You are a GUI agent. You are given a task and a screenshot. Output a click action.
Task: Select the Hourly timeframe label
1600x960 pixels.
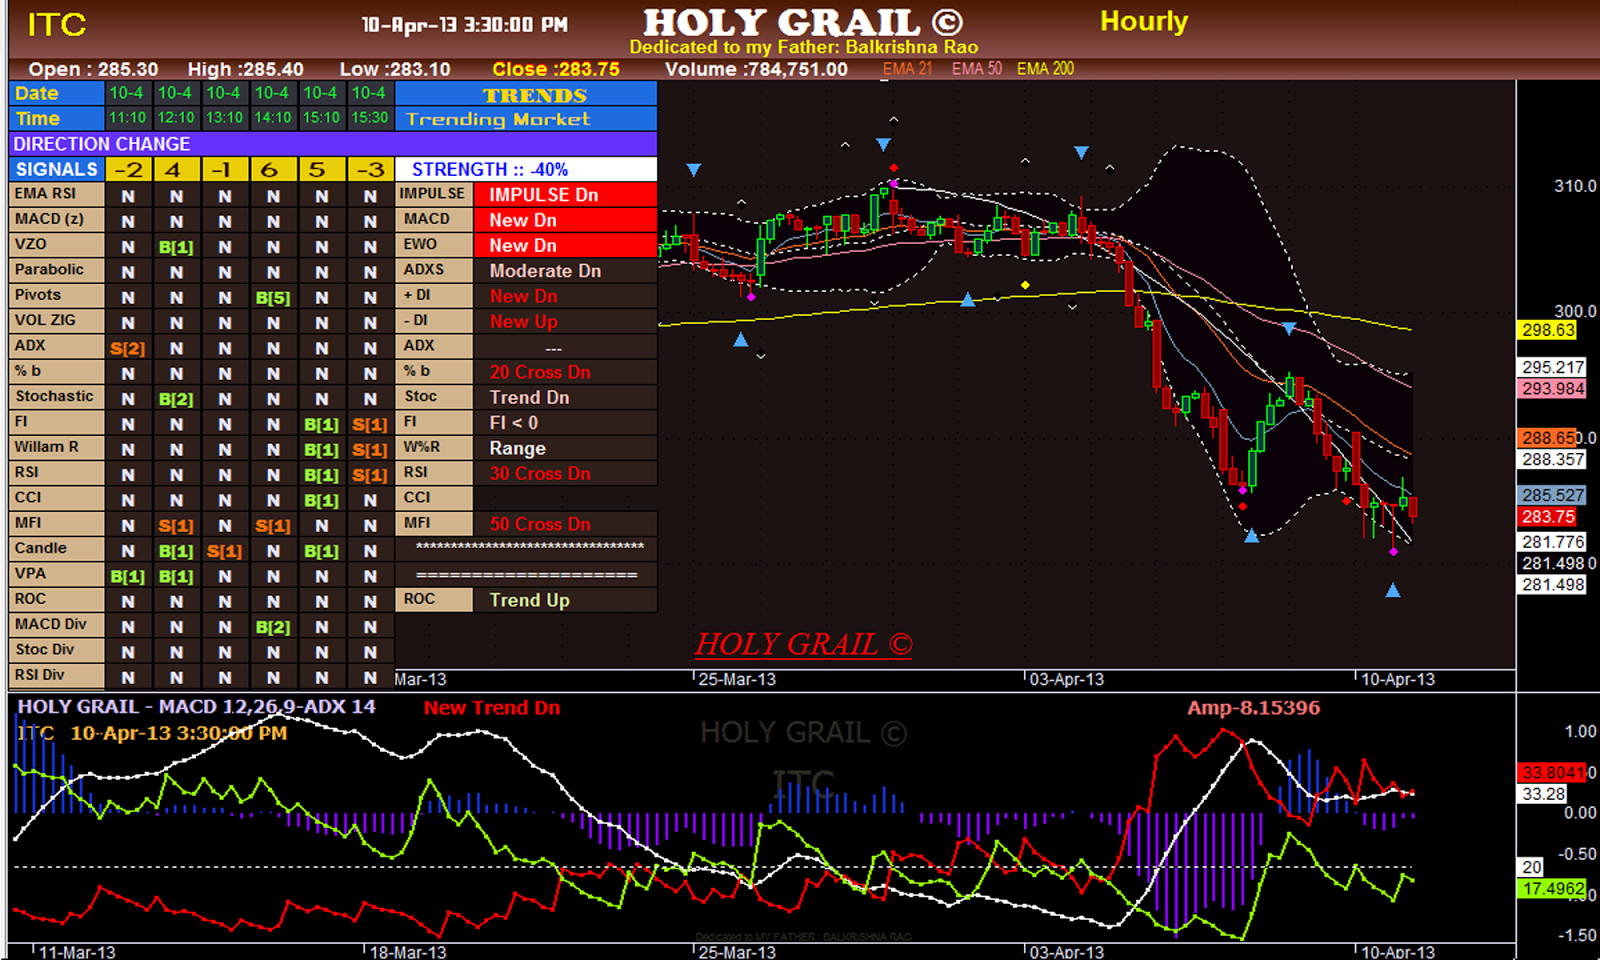pyautogui.click(x=1143, y=21)
